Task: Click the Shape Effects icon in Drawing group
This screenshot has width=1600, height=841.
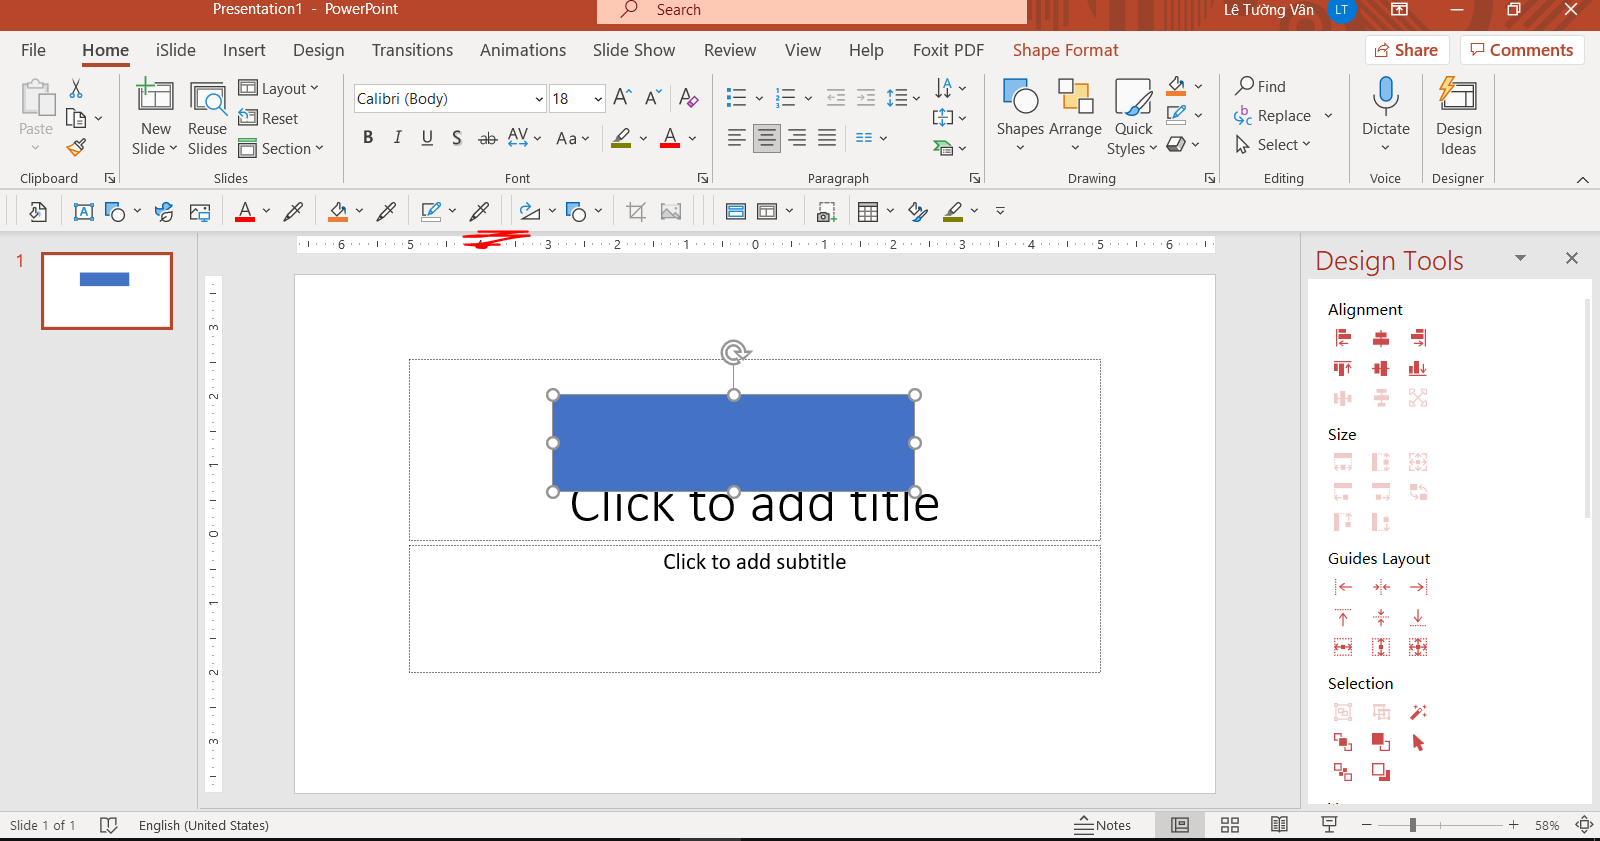Action: [x=1177, y=144]
